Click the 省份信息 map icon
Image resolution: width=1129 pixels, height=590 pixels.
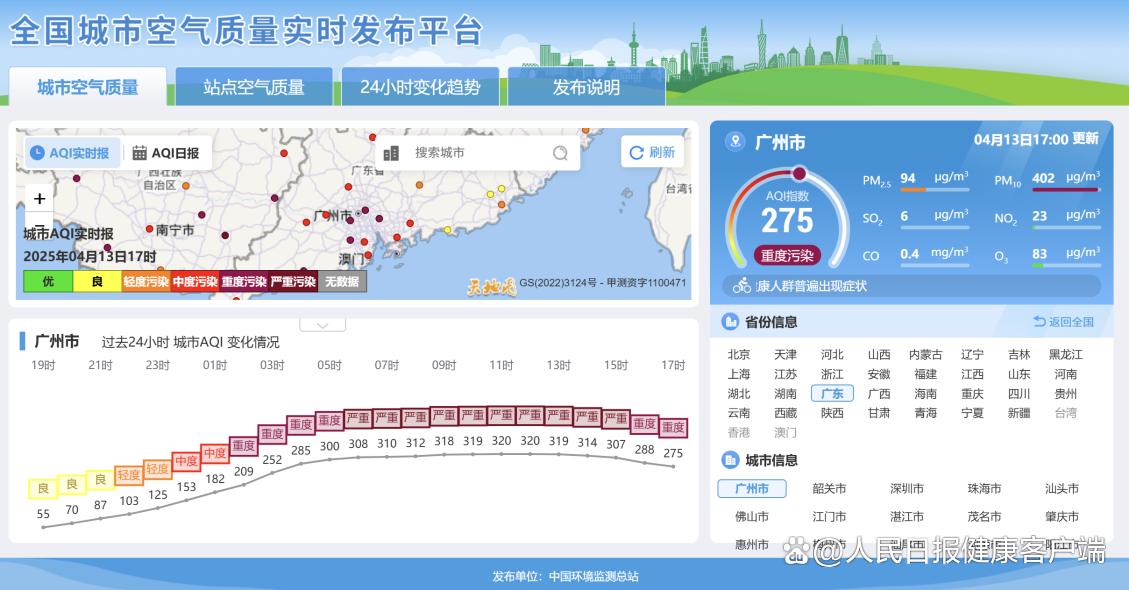coord(730,322)
